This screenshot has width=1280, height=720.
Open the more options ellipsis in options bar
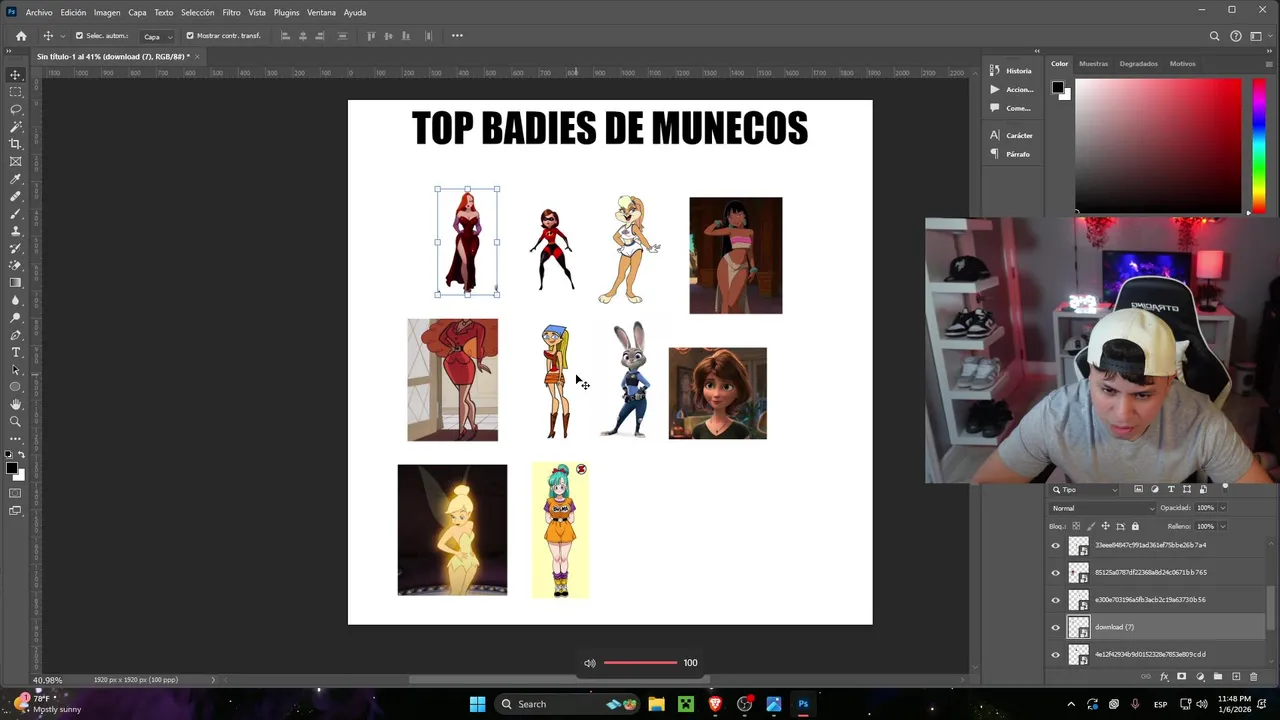[x=457, y=36]
